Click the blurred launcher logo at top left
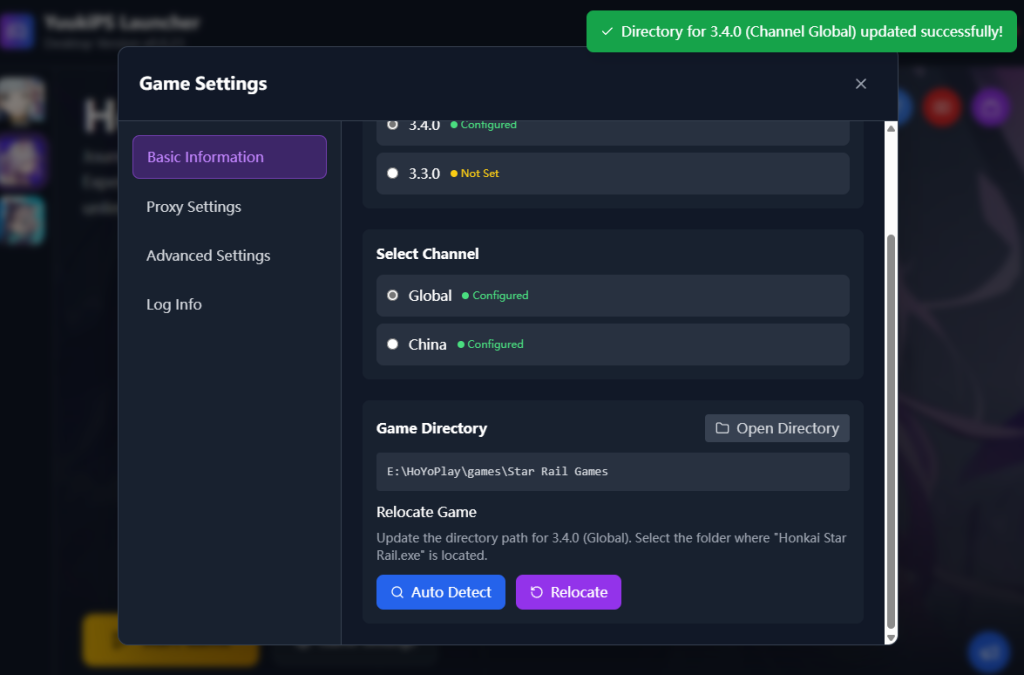The image size is (1024, 675). (x=18, y=30)
